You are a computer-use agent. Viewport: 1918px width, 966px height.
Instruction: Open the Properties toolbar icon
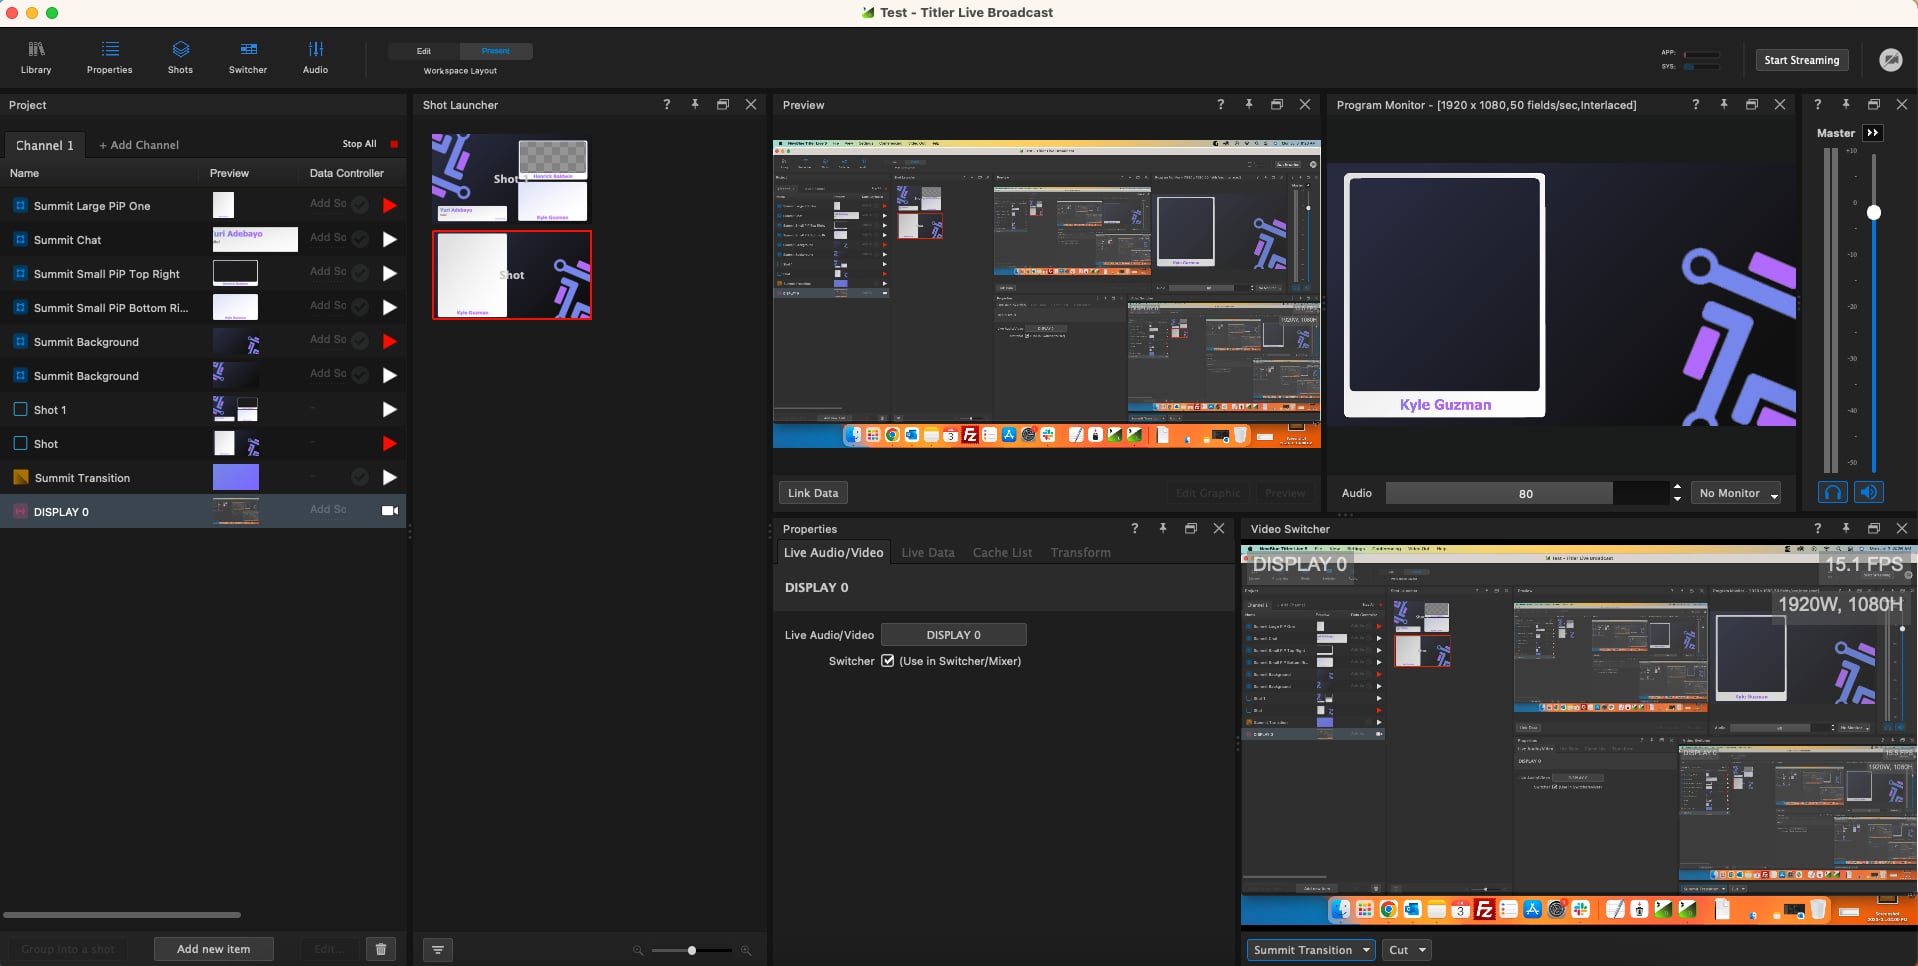pyautogui.click(x=109, y=58)
